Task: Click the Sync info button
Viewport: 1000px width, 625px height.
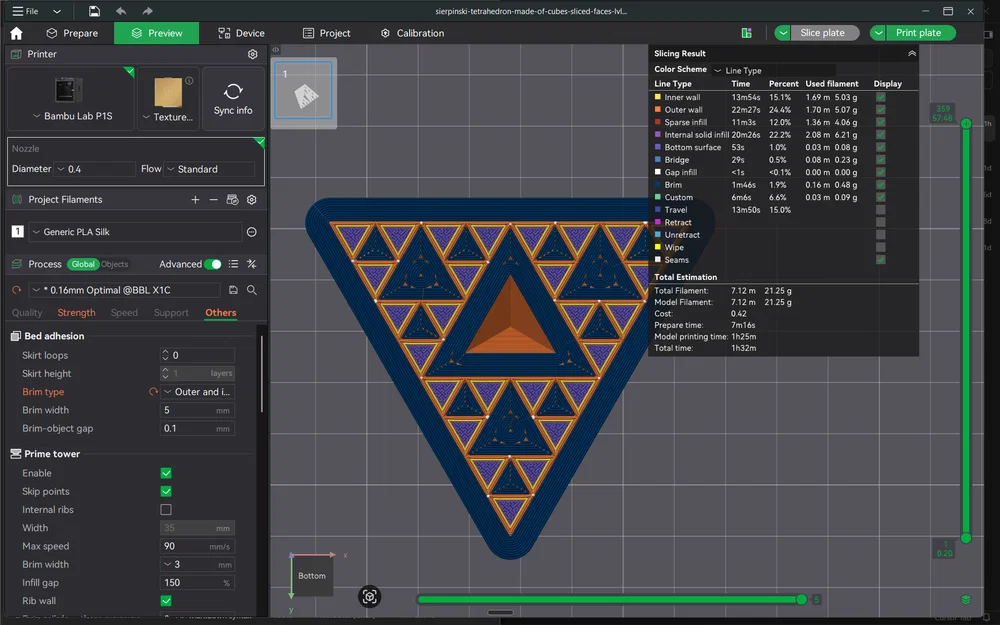Action: point(233,98)
